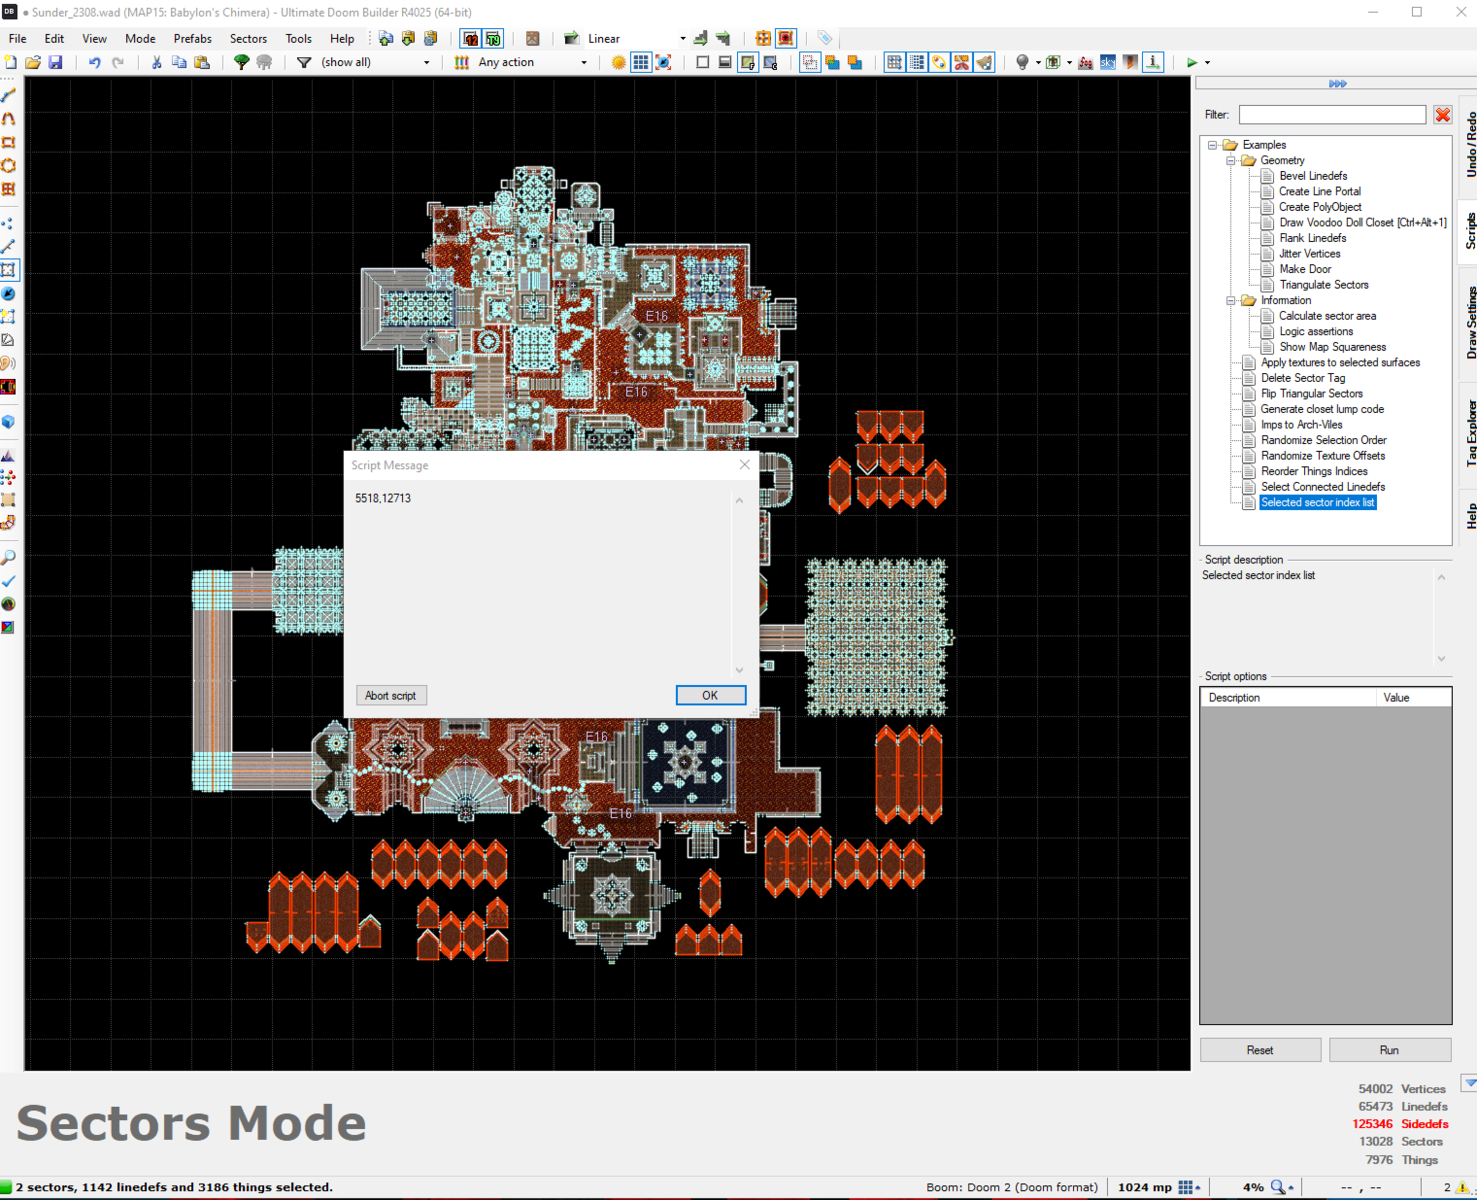Screen dimensions: 1477x1200
Task: Click the scissors icon on orange square
Action: click(x=961, y=62)
